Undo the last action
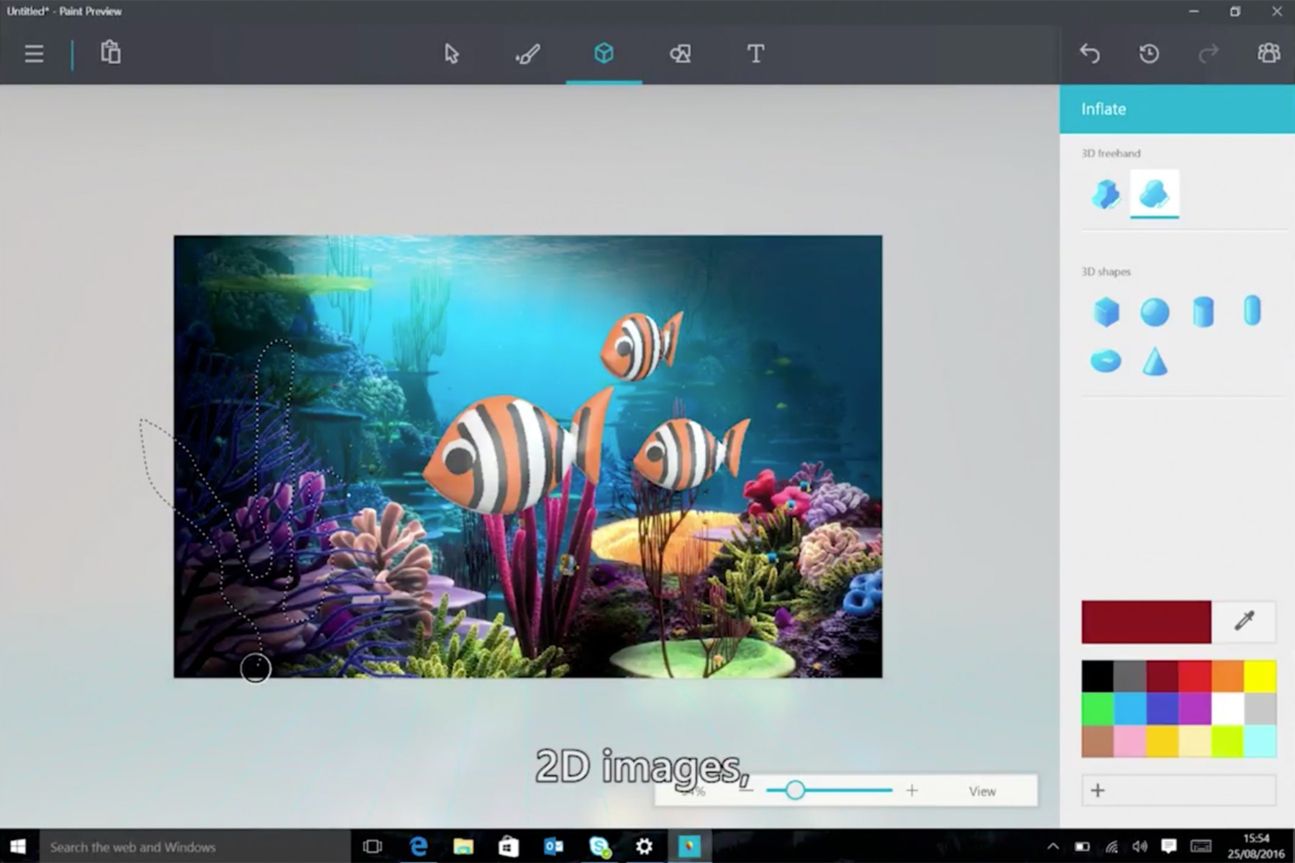1295x863 pixels. click(x=1090, y=54)
